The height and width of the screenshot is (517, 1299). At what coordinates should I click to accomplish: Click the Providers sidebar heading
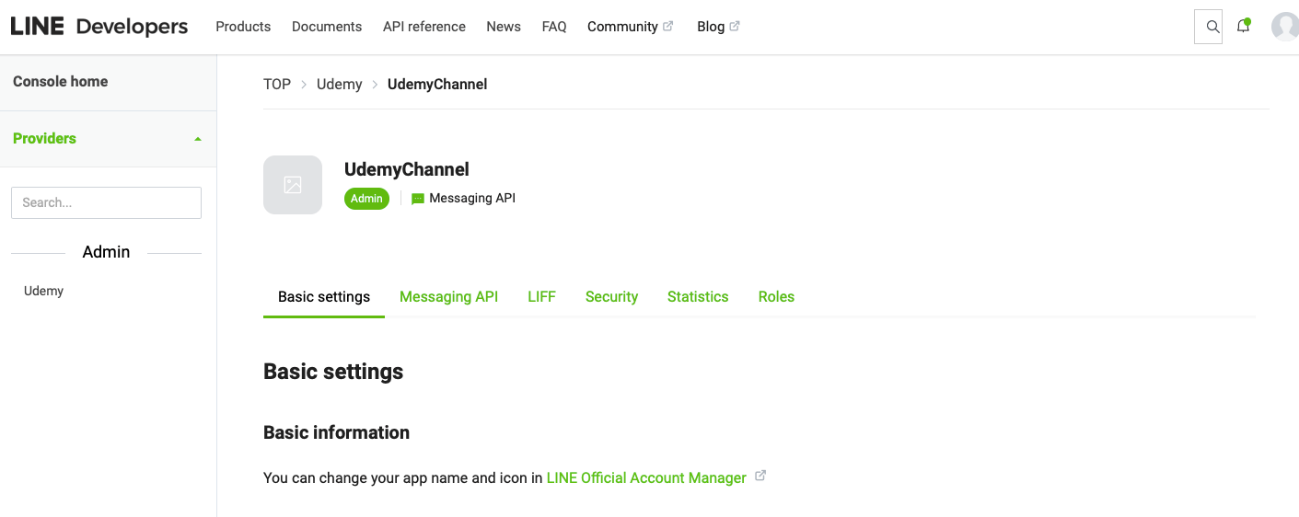[x=44, y=138]
